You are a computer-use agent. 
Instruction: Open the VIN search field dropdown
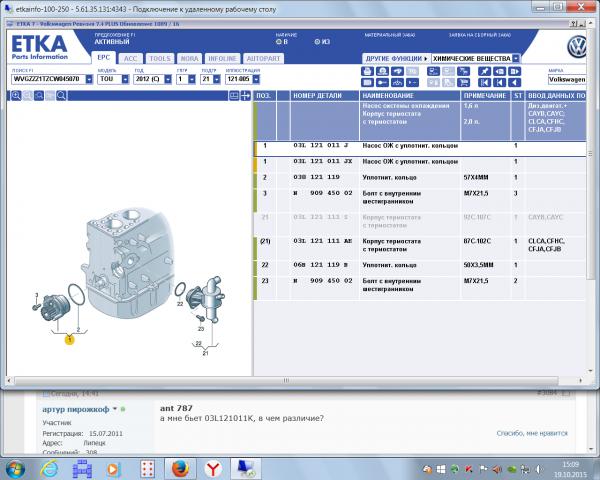point(89,79)
